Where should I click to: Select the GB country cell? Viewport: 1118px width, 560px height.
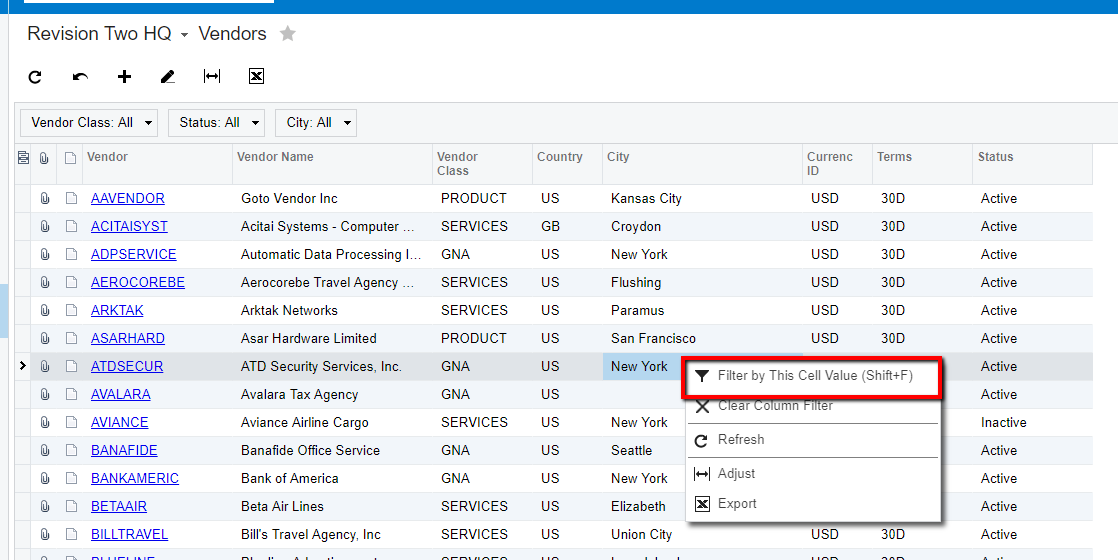pos(568,226)
